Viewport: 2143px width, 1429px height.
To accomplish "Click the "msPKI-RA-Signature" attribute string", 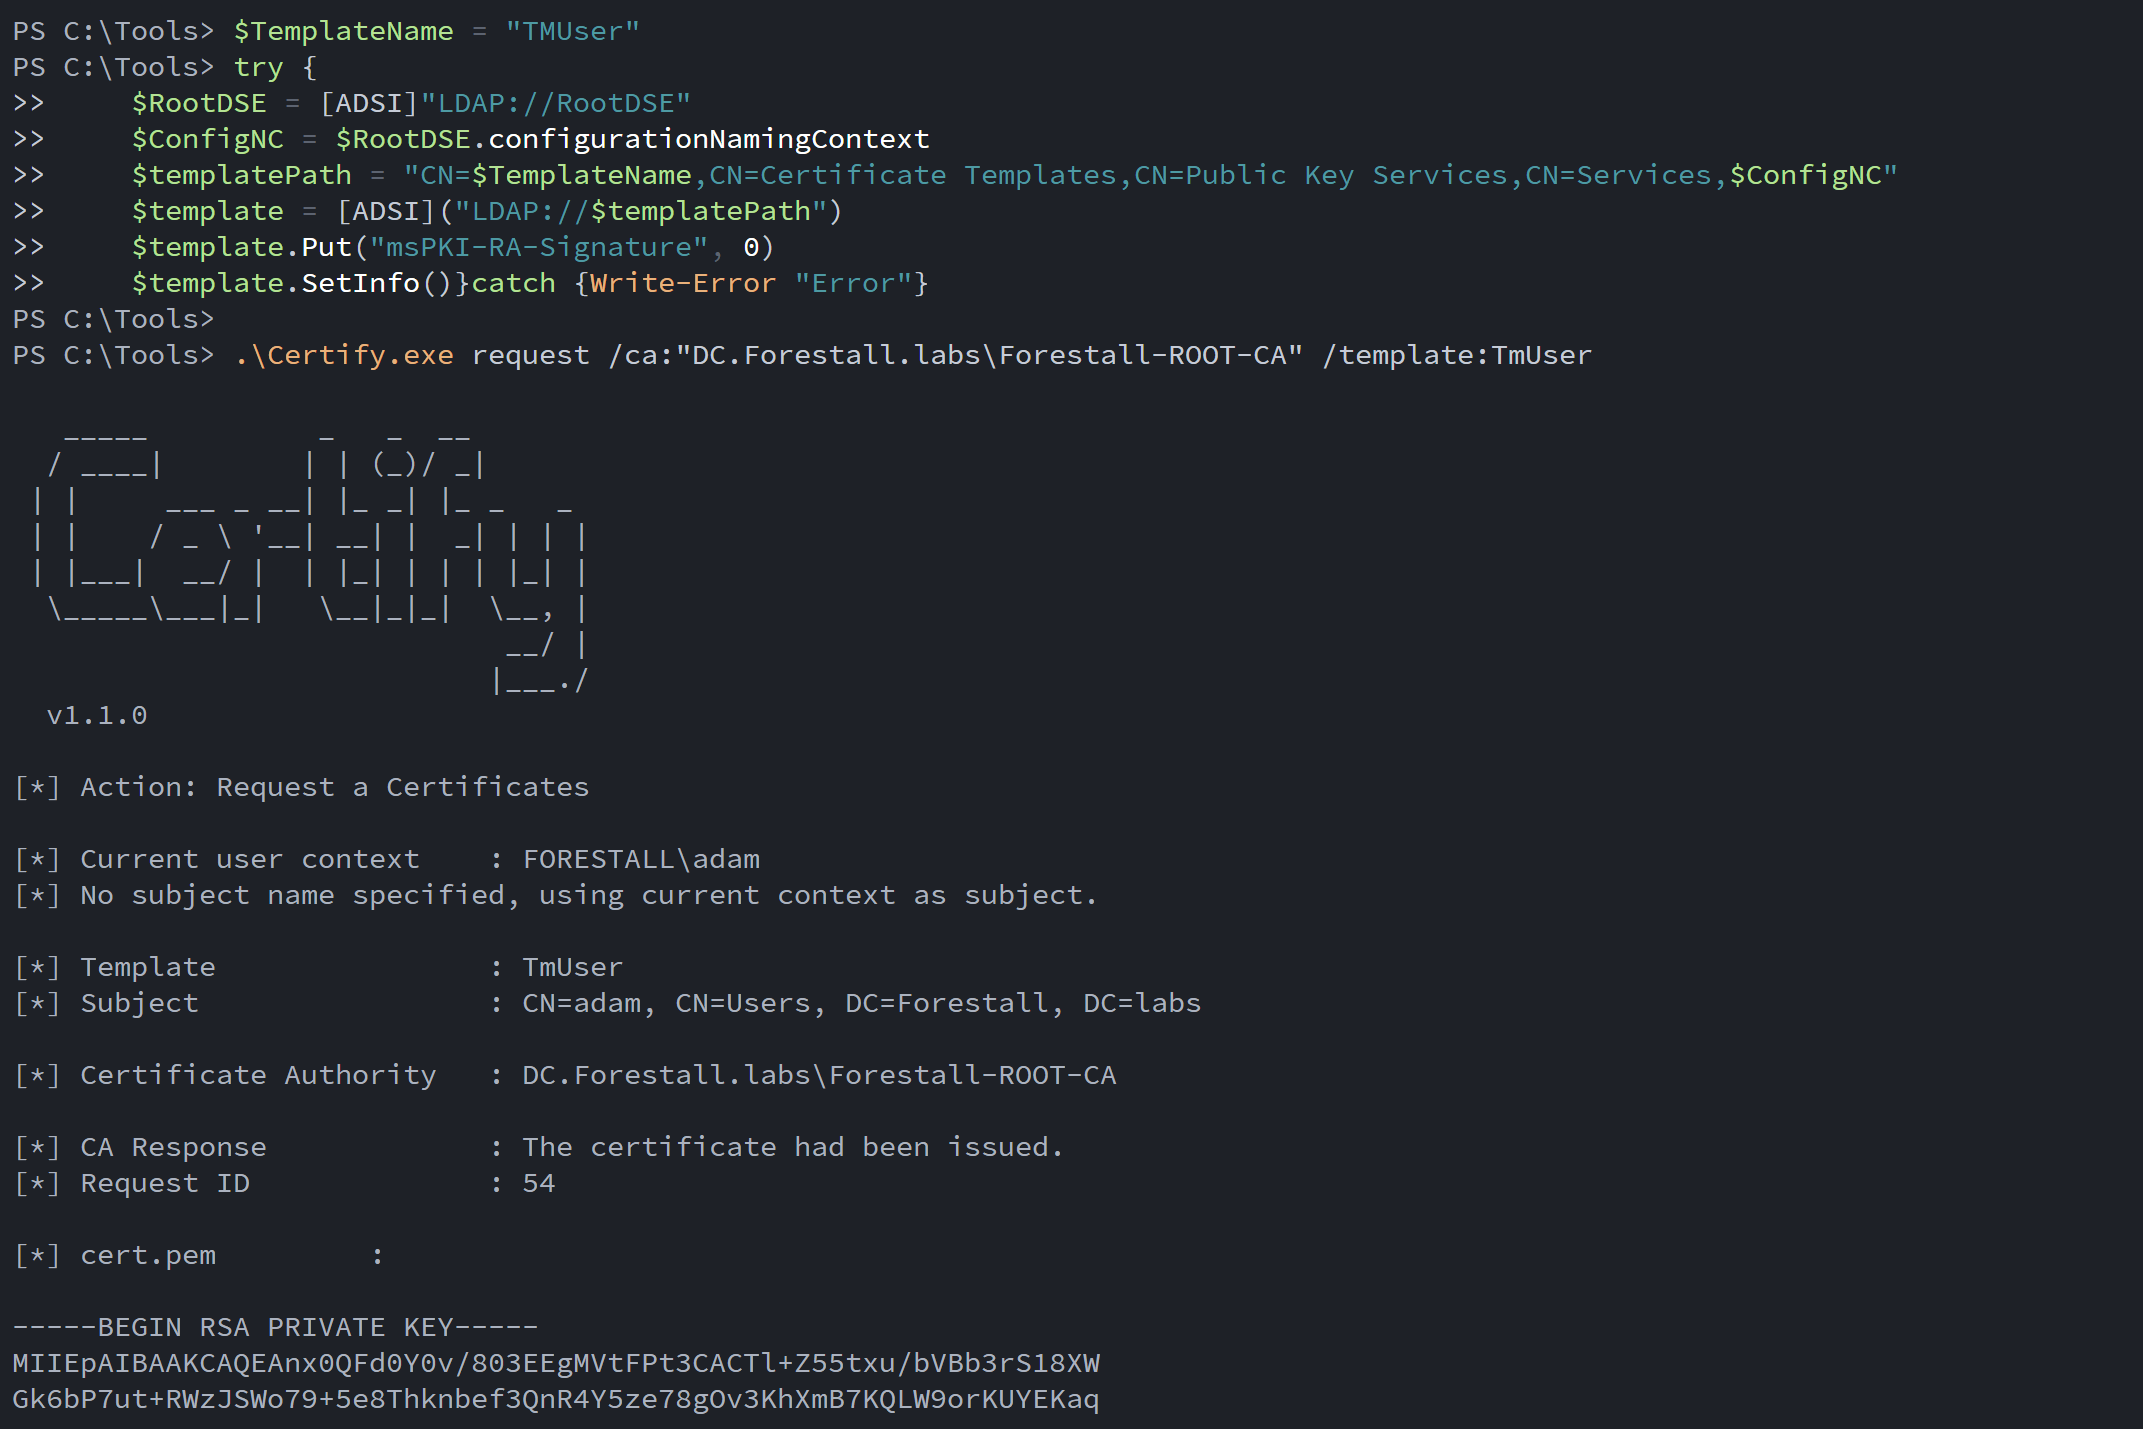I will [x=539, y=247].
